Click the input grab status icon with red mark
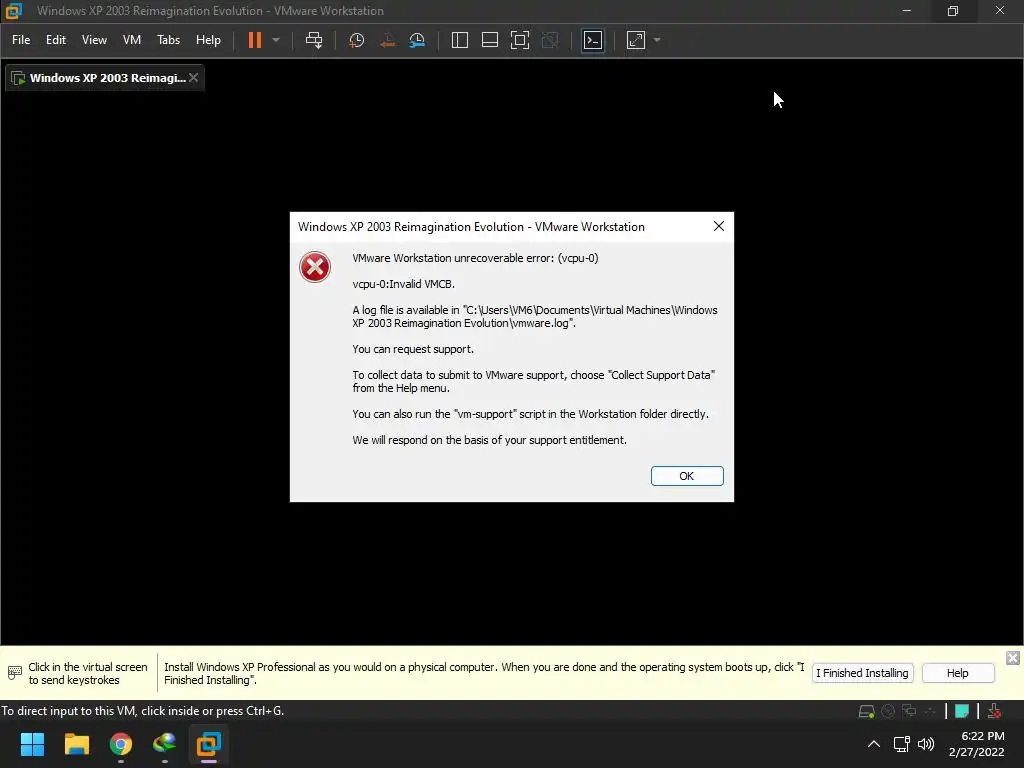This screenshot has height=768, width=1024. point(994,711)
